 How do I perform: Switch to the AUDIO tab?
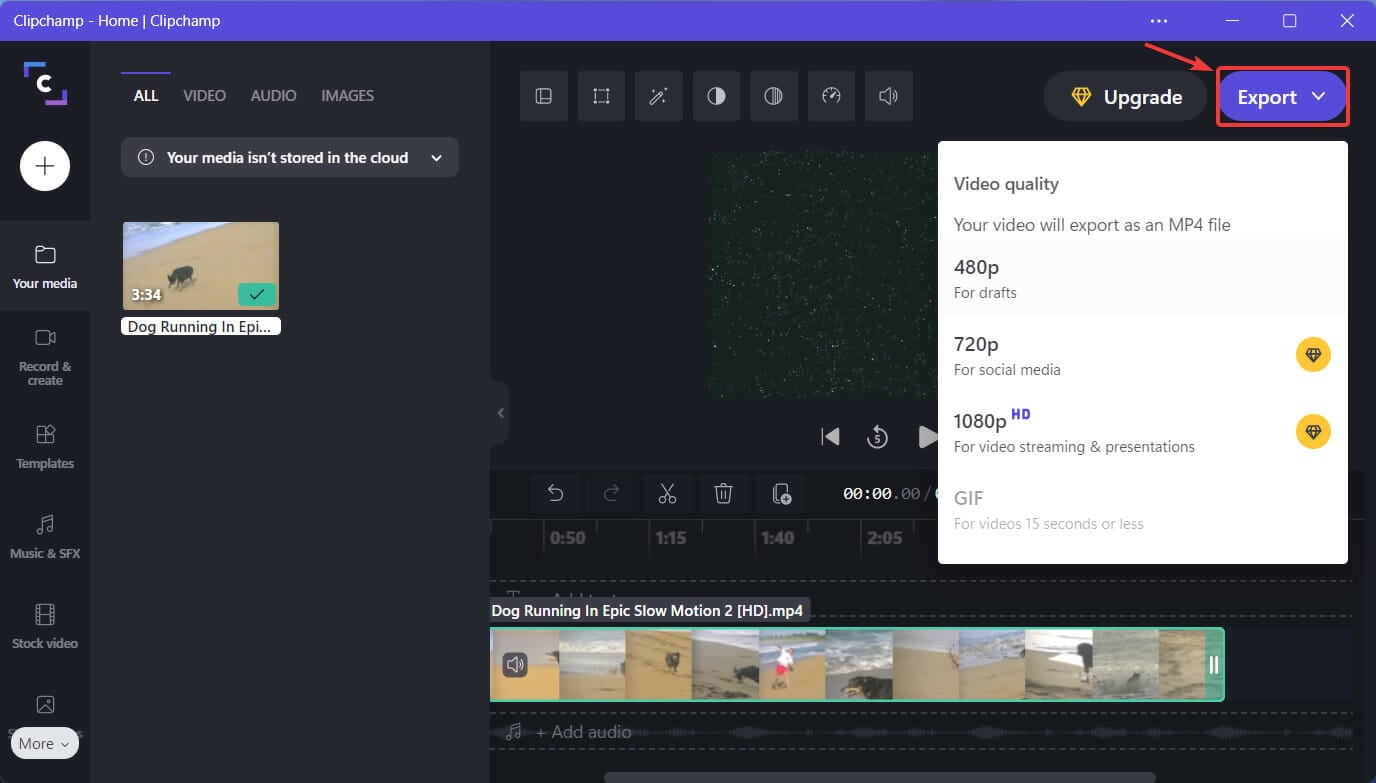273,95
